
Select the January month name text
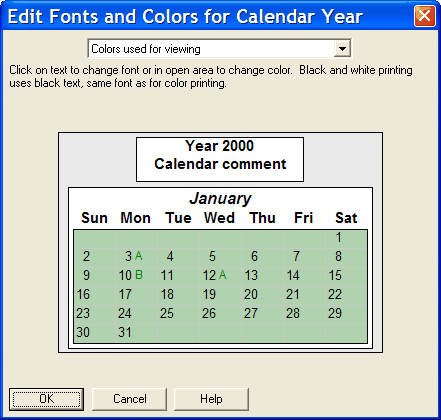[220, 199]
